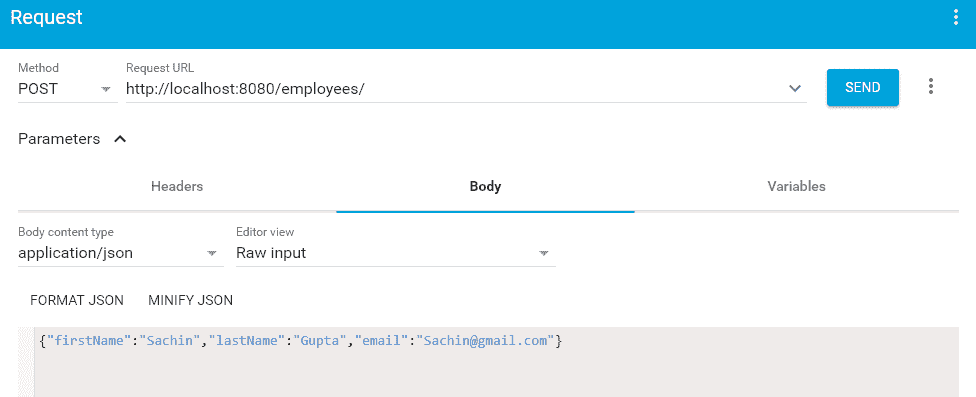Click the "Parameters" label
This screenshot has width=976, height=397.
click(x=59, y=139)
